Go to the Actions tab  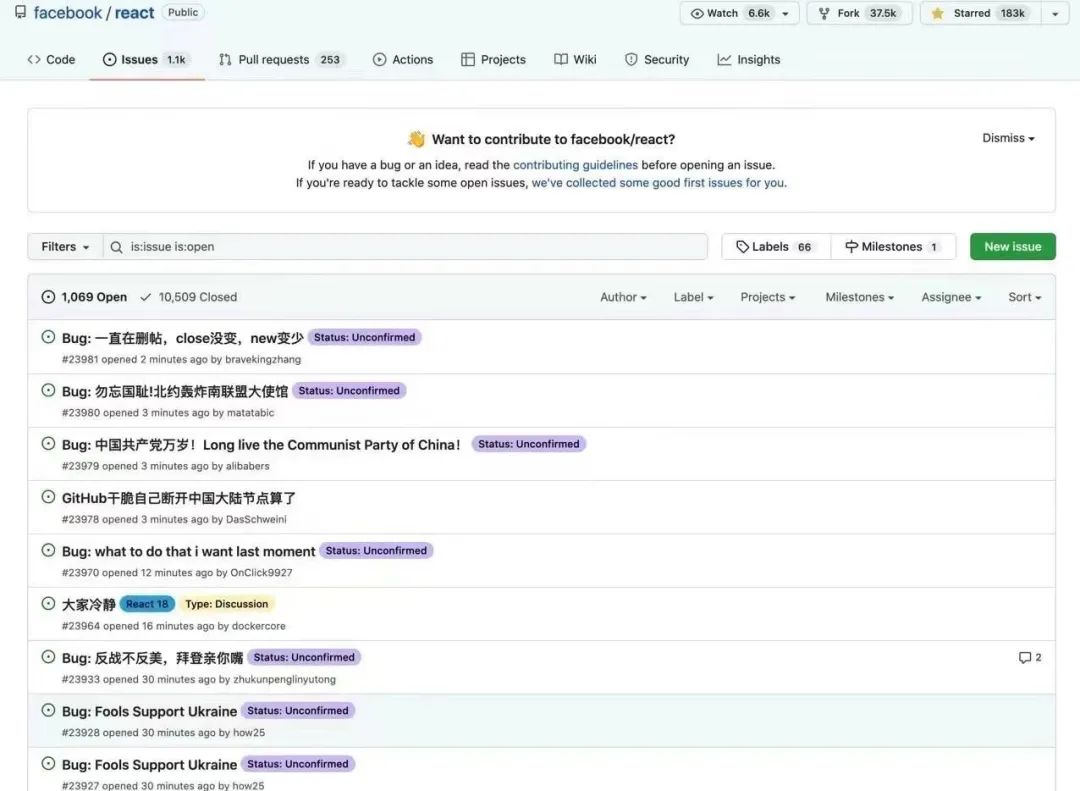(x=403, y=59)
